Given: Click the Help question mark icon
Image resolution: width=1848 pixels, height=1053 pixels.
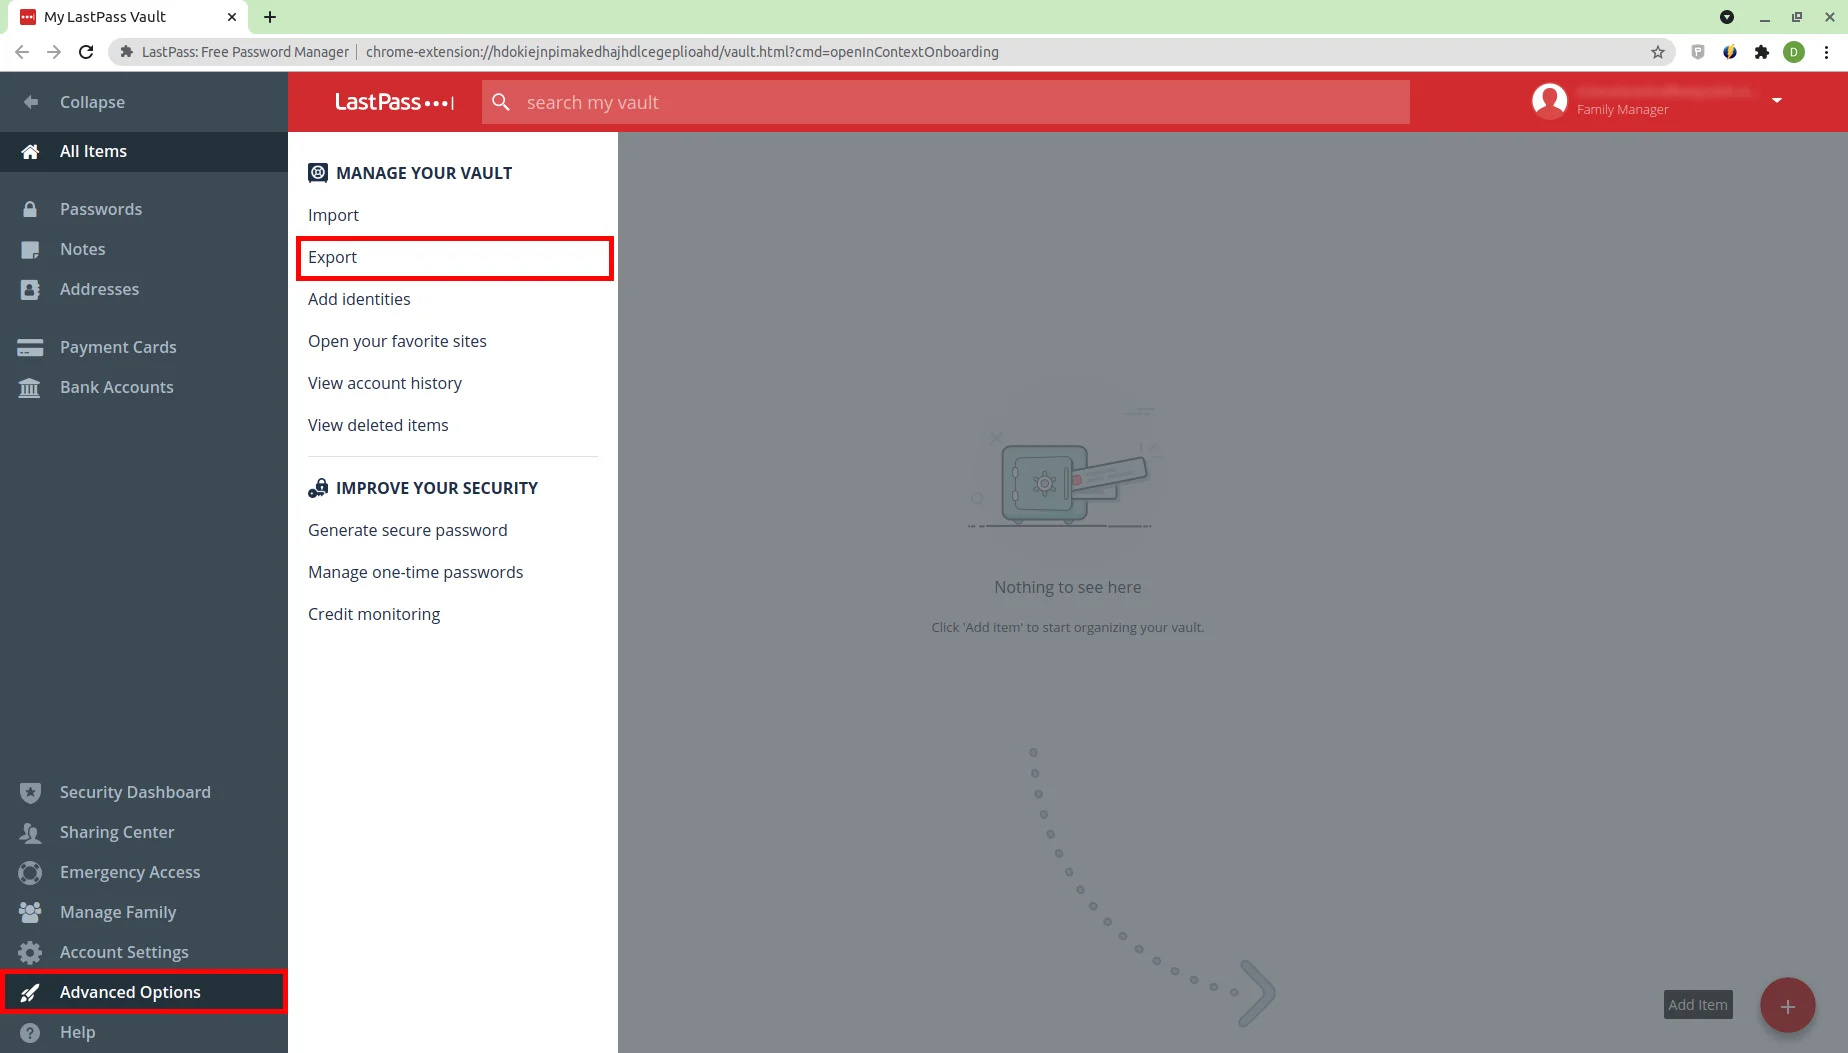Looking at the screenshot, I should point(30,1032).
